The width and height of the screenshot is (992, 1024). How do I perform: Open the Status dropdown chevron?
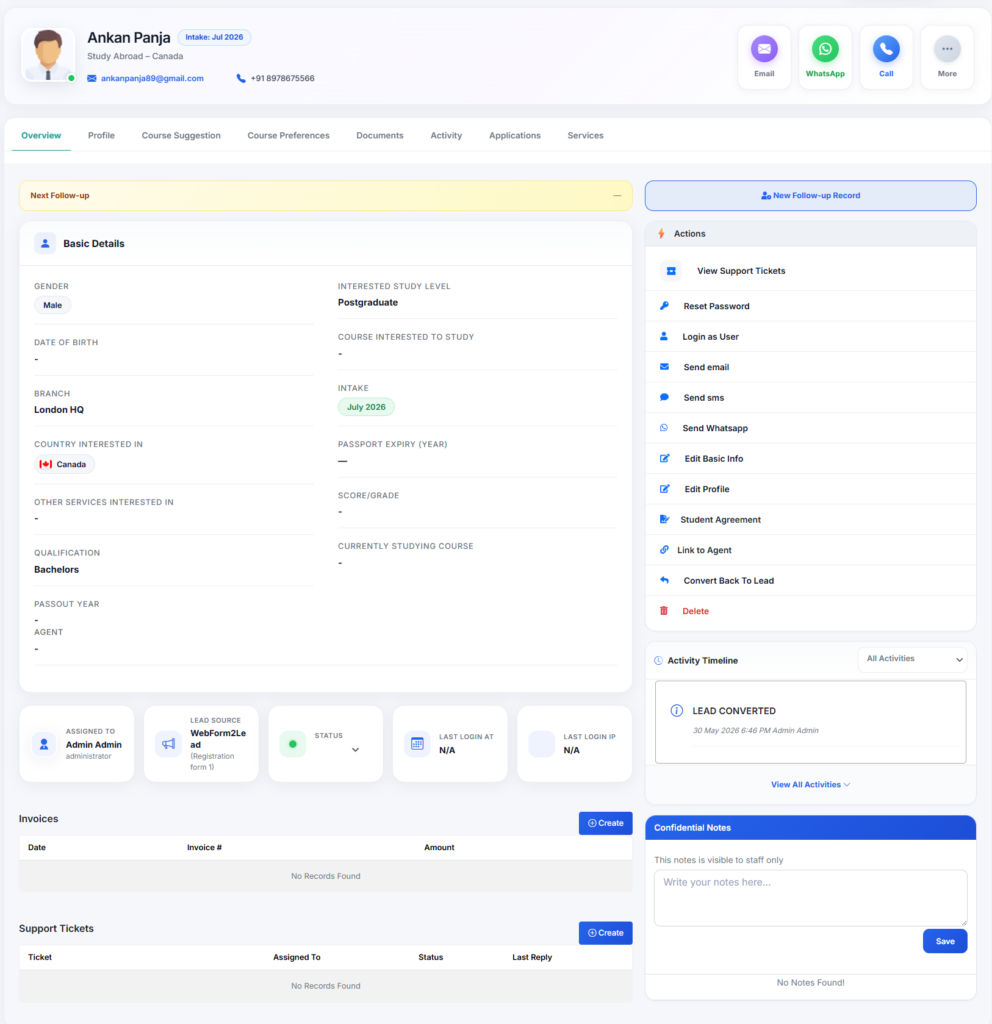(x=355, y=750)
